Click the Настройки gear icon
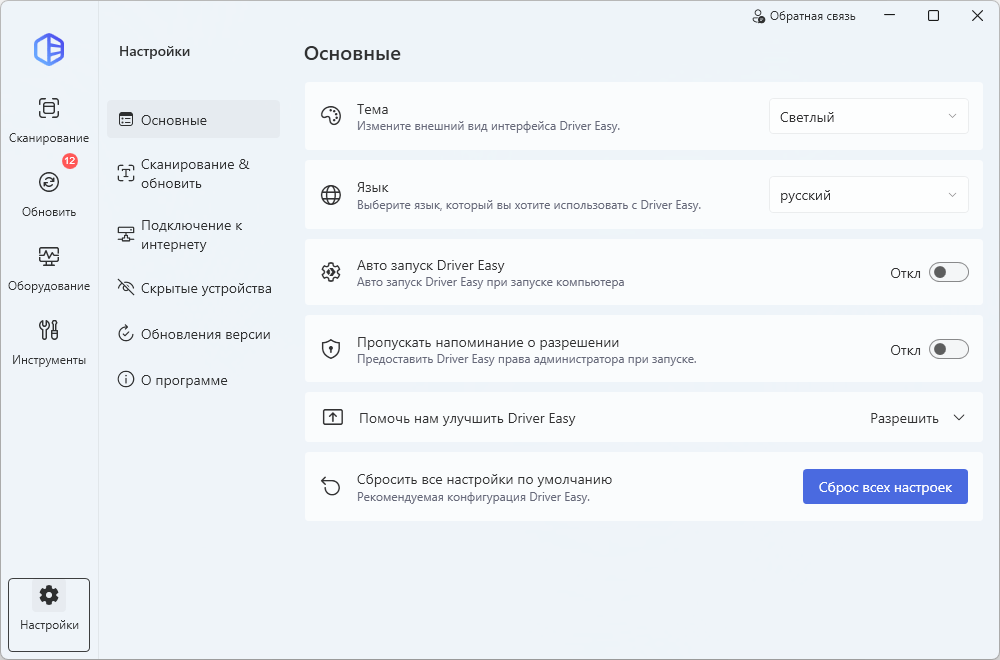The height and width of the screenshot is (660, 1000). [49, 596]
